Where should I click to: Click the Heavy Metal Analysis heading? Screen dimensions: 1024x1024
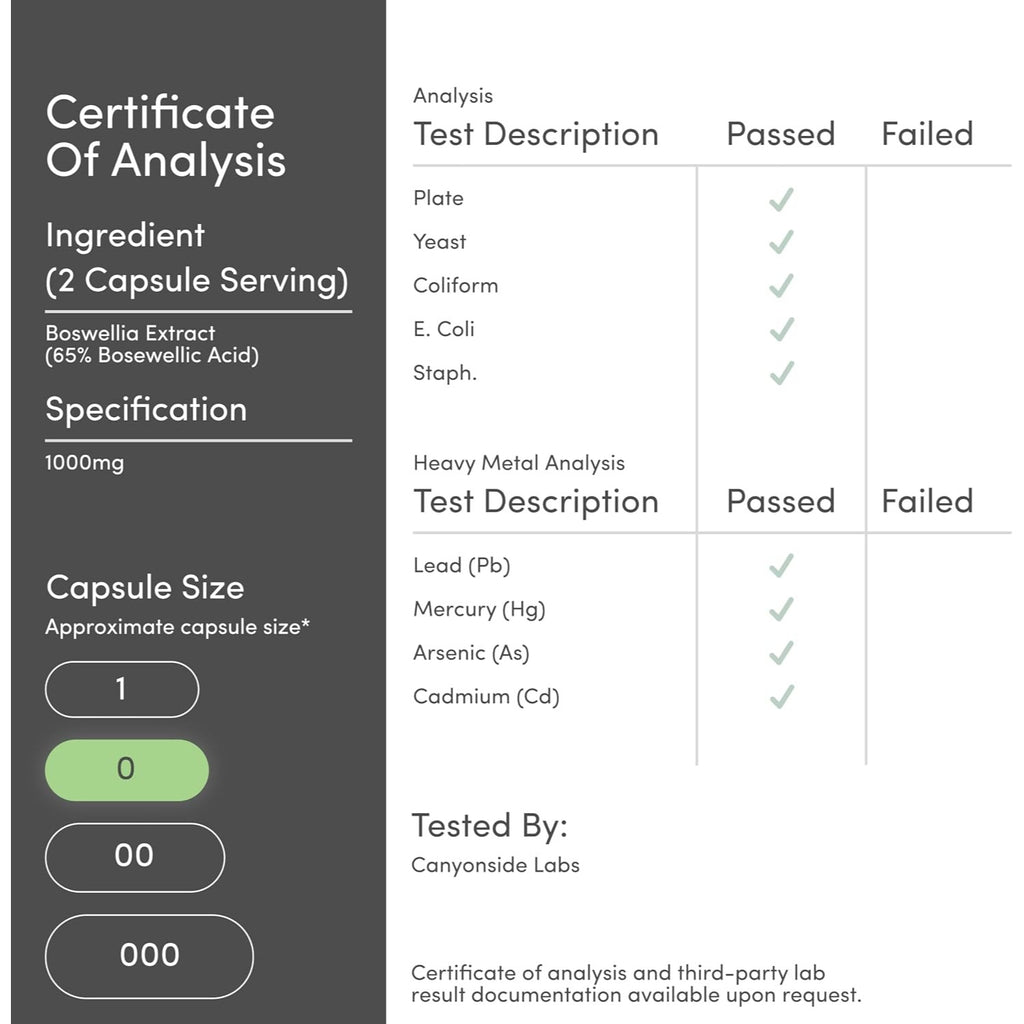click(519, 463)
